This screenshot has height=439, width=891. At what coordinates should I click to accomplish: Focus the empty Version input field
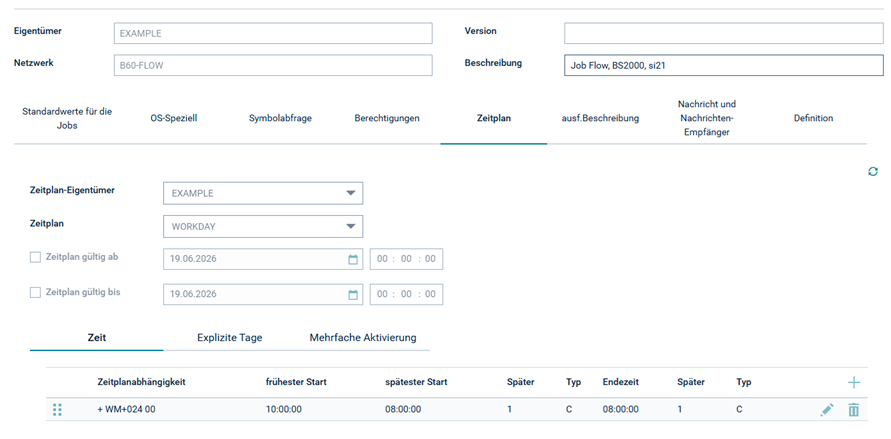[x=724, y=34]
